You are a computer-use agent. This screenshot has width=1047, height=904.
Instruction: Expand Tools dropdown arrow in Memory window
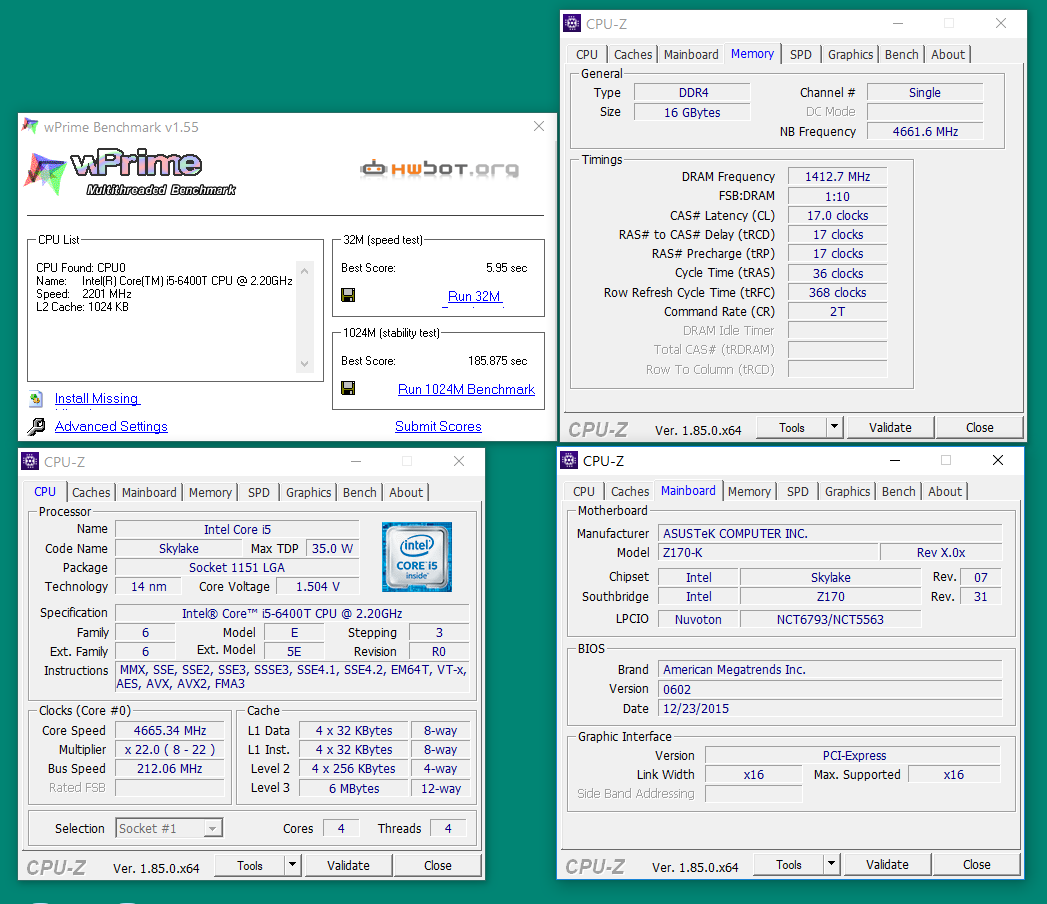click(x=835, y=428)
